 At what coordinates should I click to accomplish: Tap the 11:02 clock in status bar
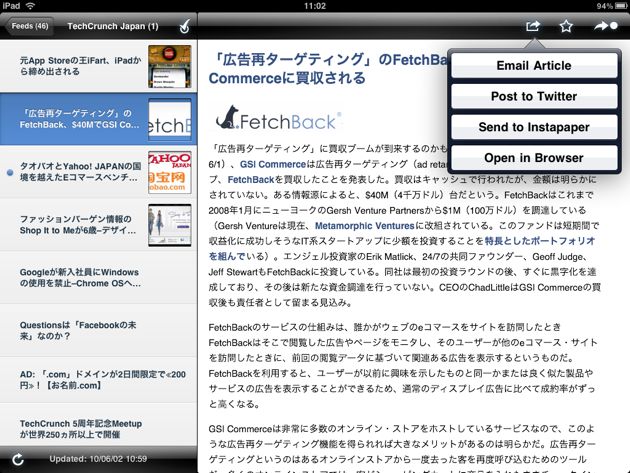pos(315,6)
